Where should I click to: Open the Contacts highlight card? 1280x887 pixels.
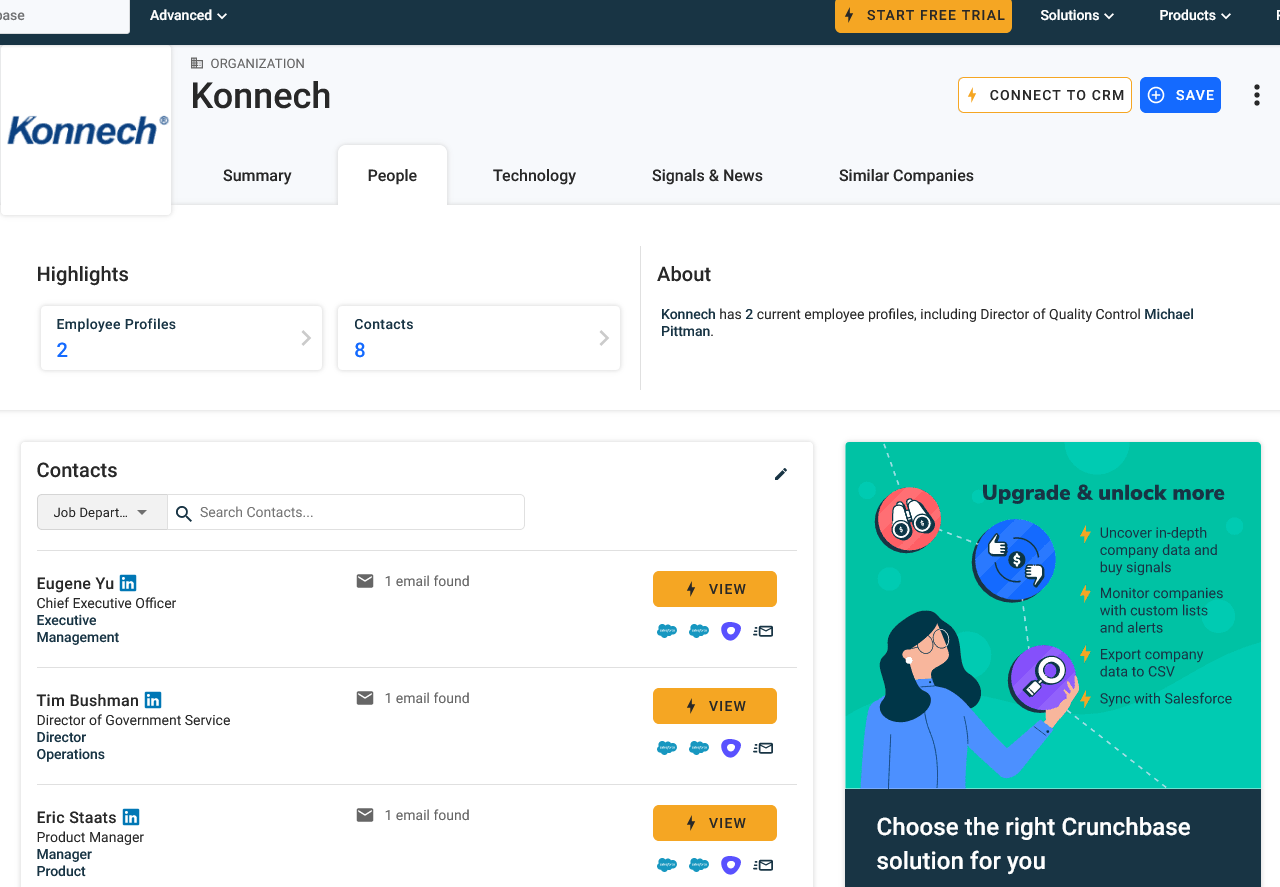click(479, 338)
